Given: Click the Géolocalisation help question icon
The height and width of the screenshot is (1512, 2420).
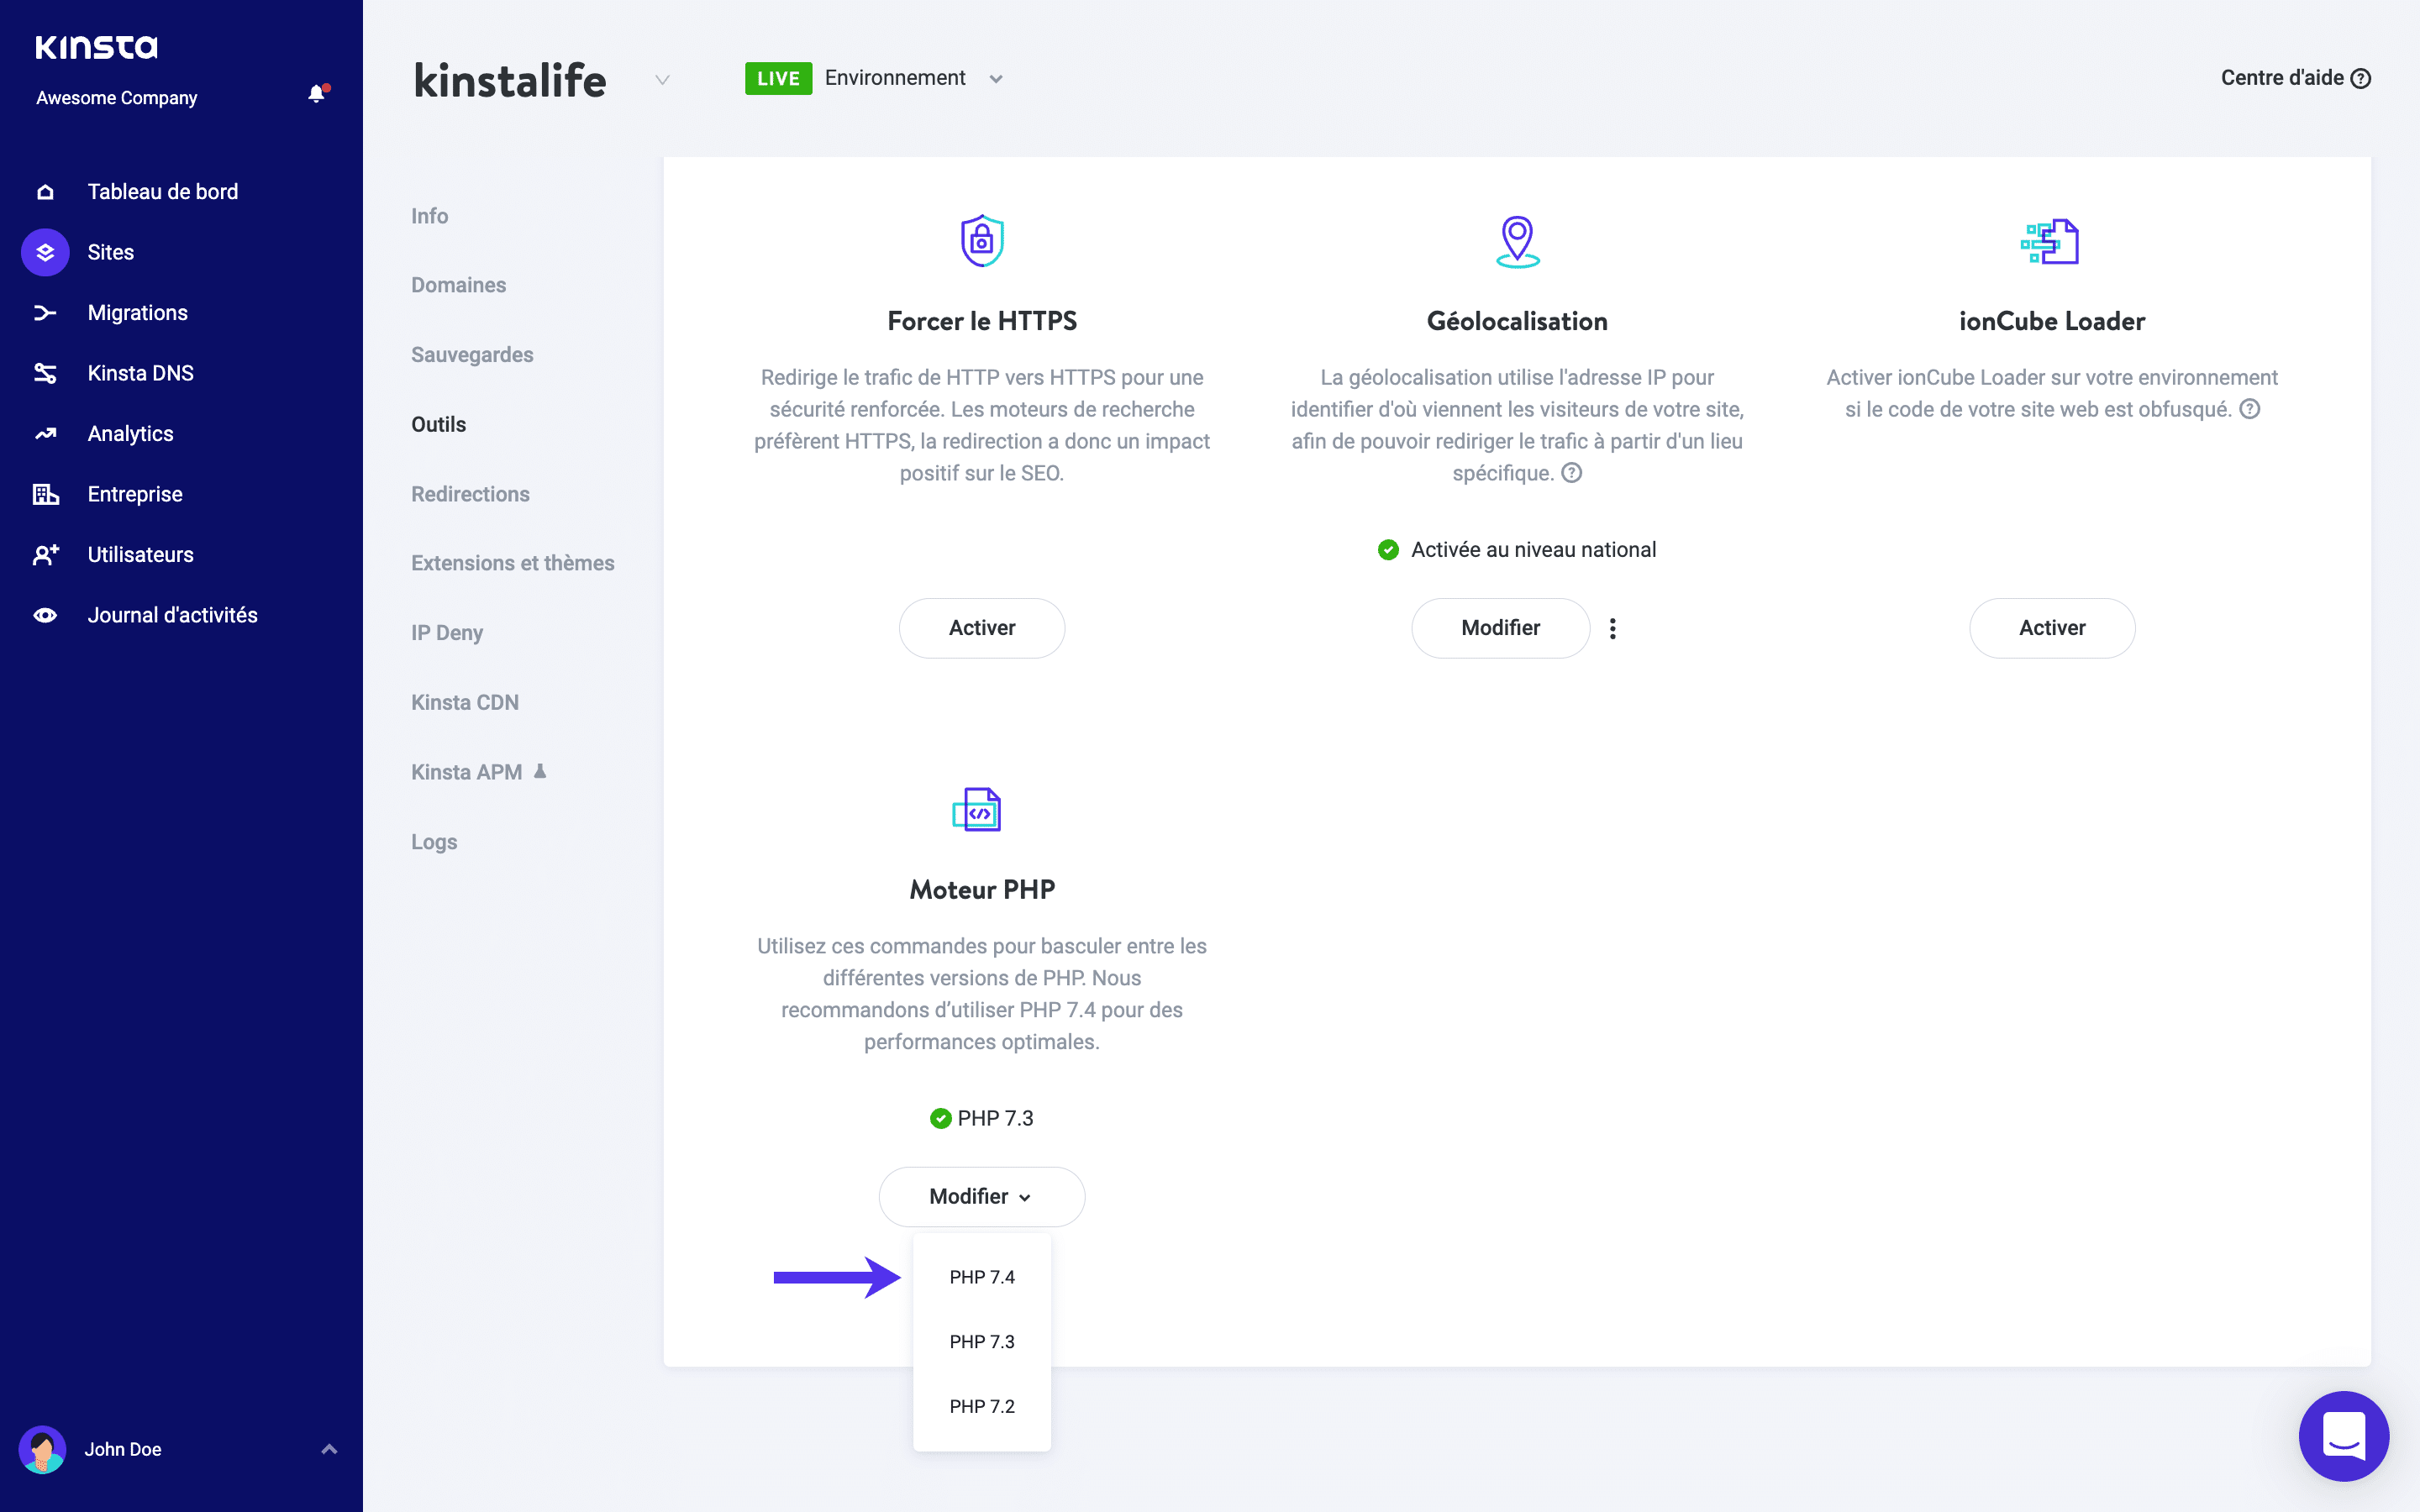Looking at the screenshot, I should [x=1572, y=473].
